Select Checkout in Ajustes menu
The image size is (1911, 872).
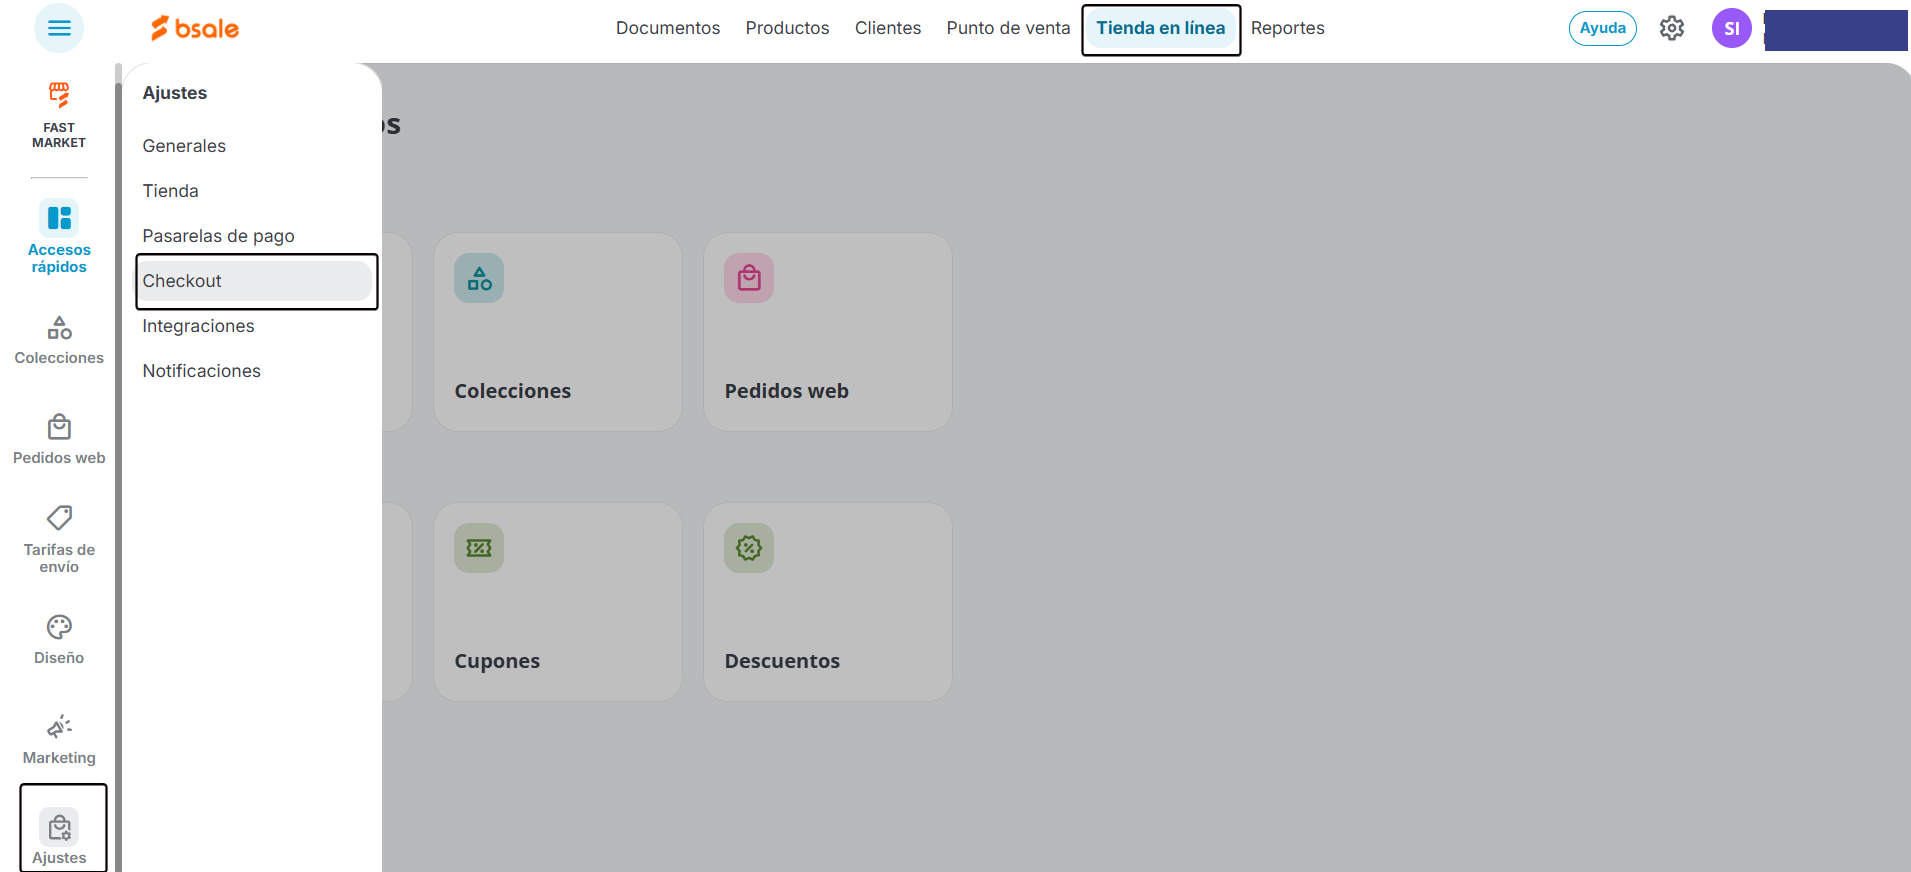(x=256, y=281)
